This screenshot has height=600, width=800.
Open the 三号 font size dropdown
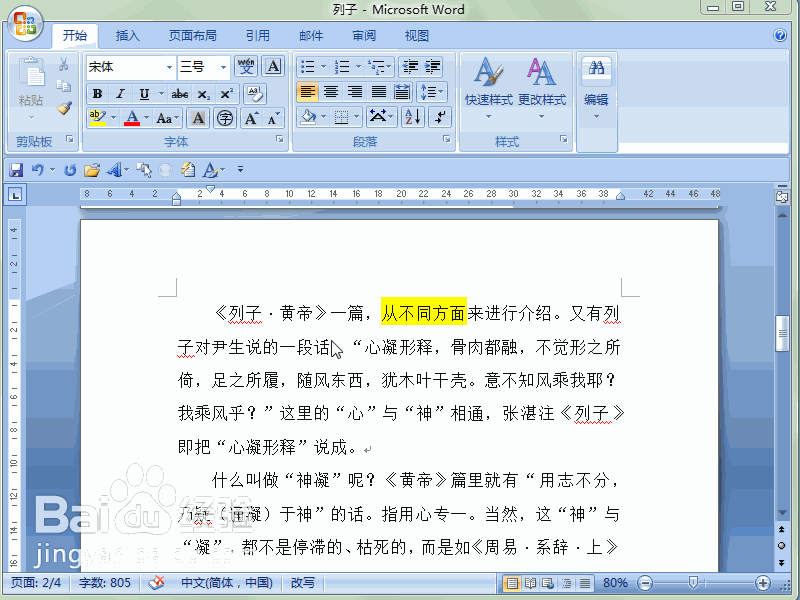point(218,67)
